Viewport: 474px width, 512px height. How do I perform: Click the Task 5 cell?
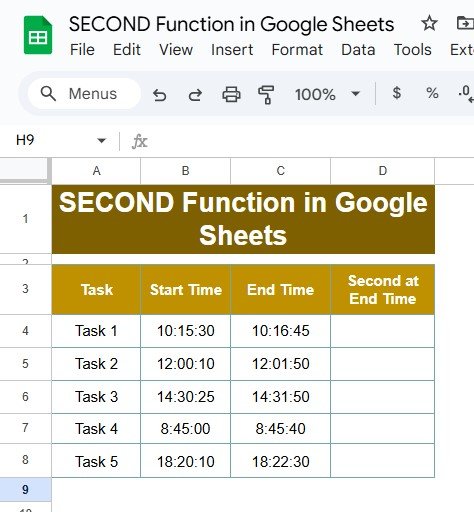(x=96, y=462)
